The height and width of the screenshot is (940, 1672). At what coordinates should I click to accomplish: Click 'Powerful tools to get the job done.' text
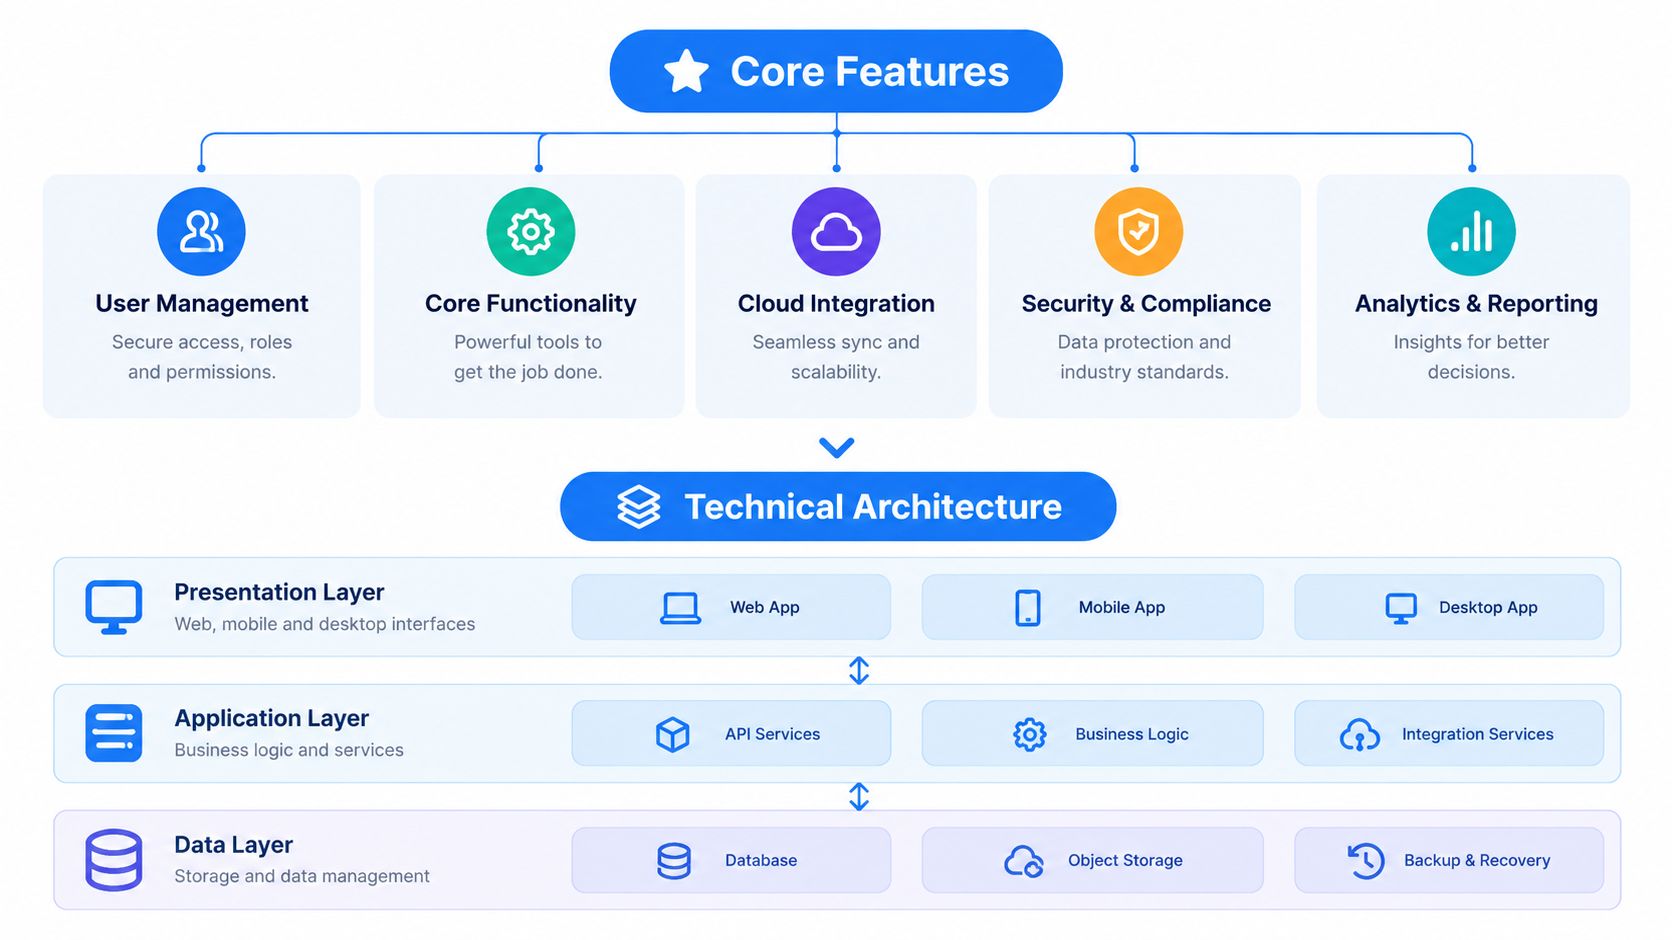tap(528, 357)
